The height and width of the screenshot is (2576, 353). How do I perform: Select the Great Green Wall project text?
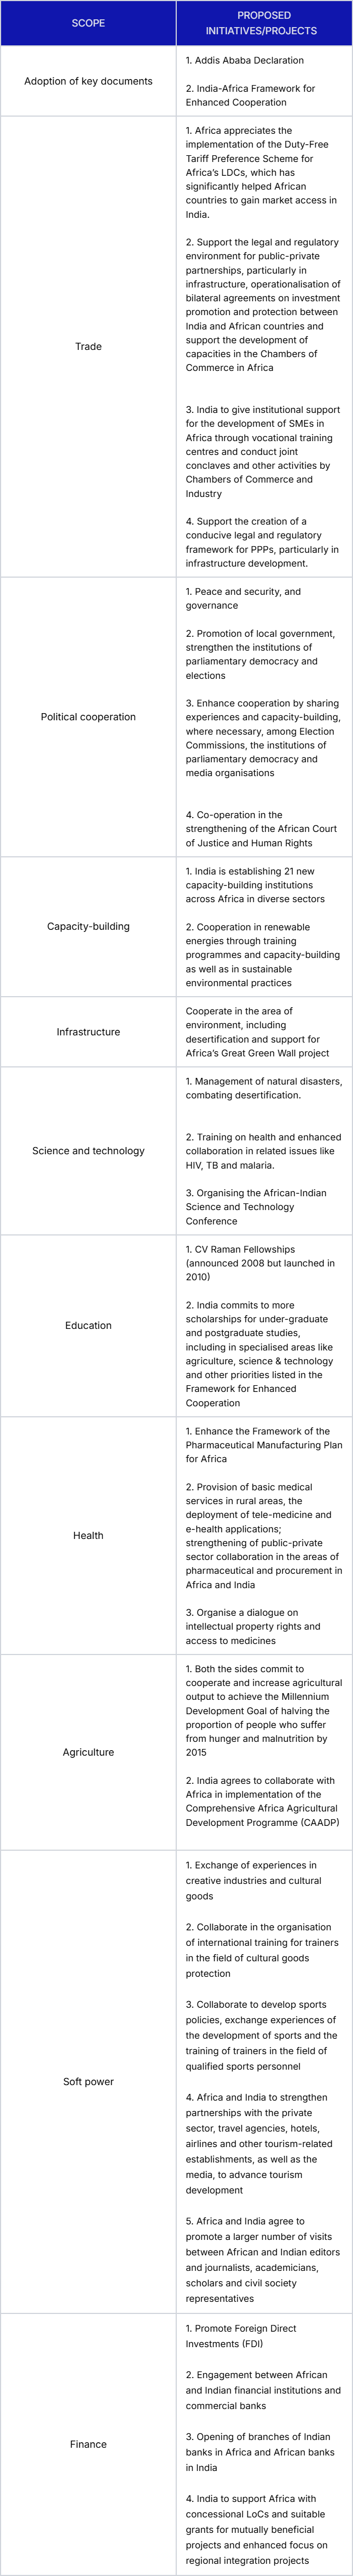point(258,1032)
